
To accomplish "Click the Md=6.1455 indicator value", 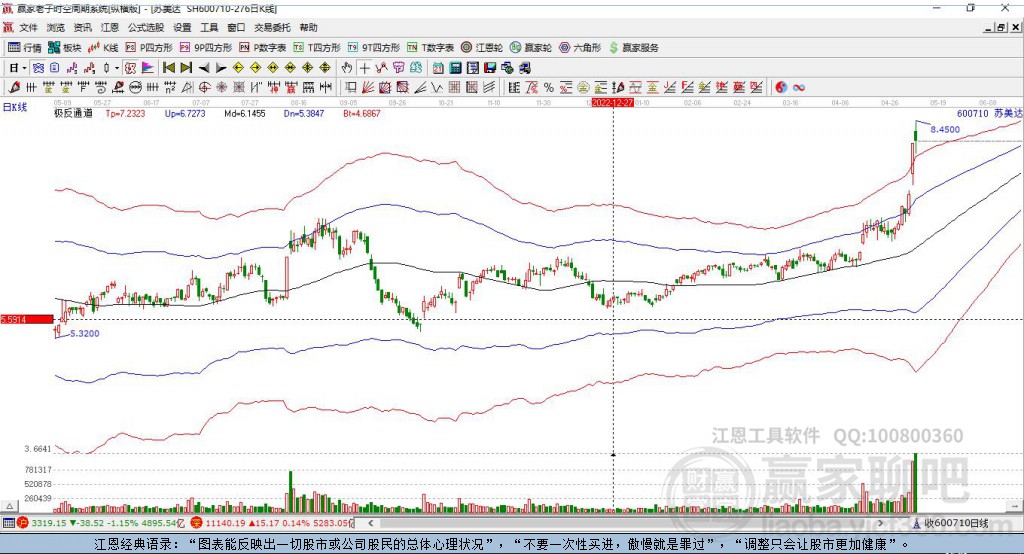I will (x=245, y=114).
